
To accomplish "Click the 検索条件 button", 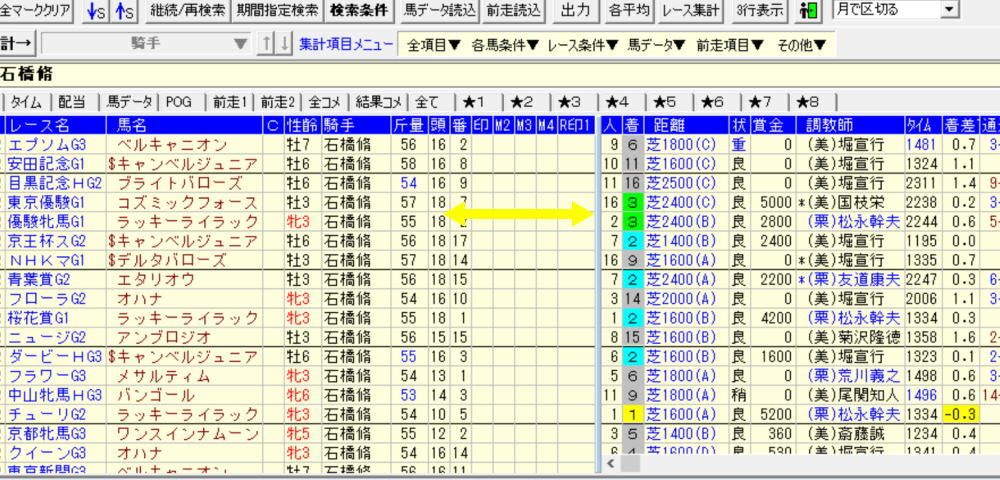I will pyautogui.click(x=358, y=11).
